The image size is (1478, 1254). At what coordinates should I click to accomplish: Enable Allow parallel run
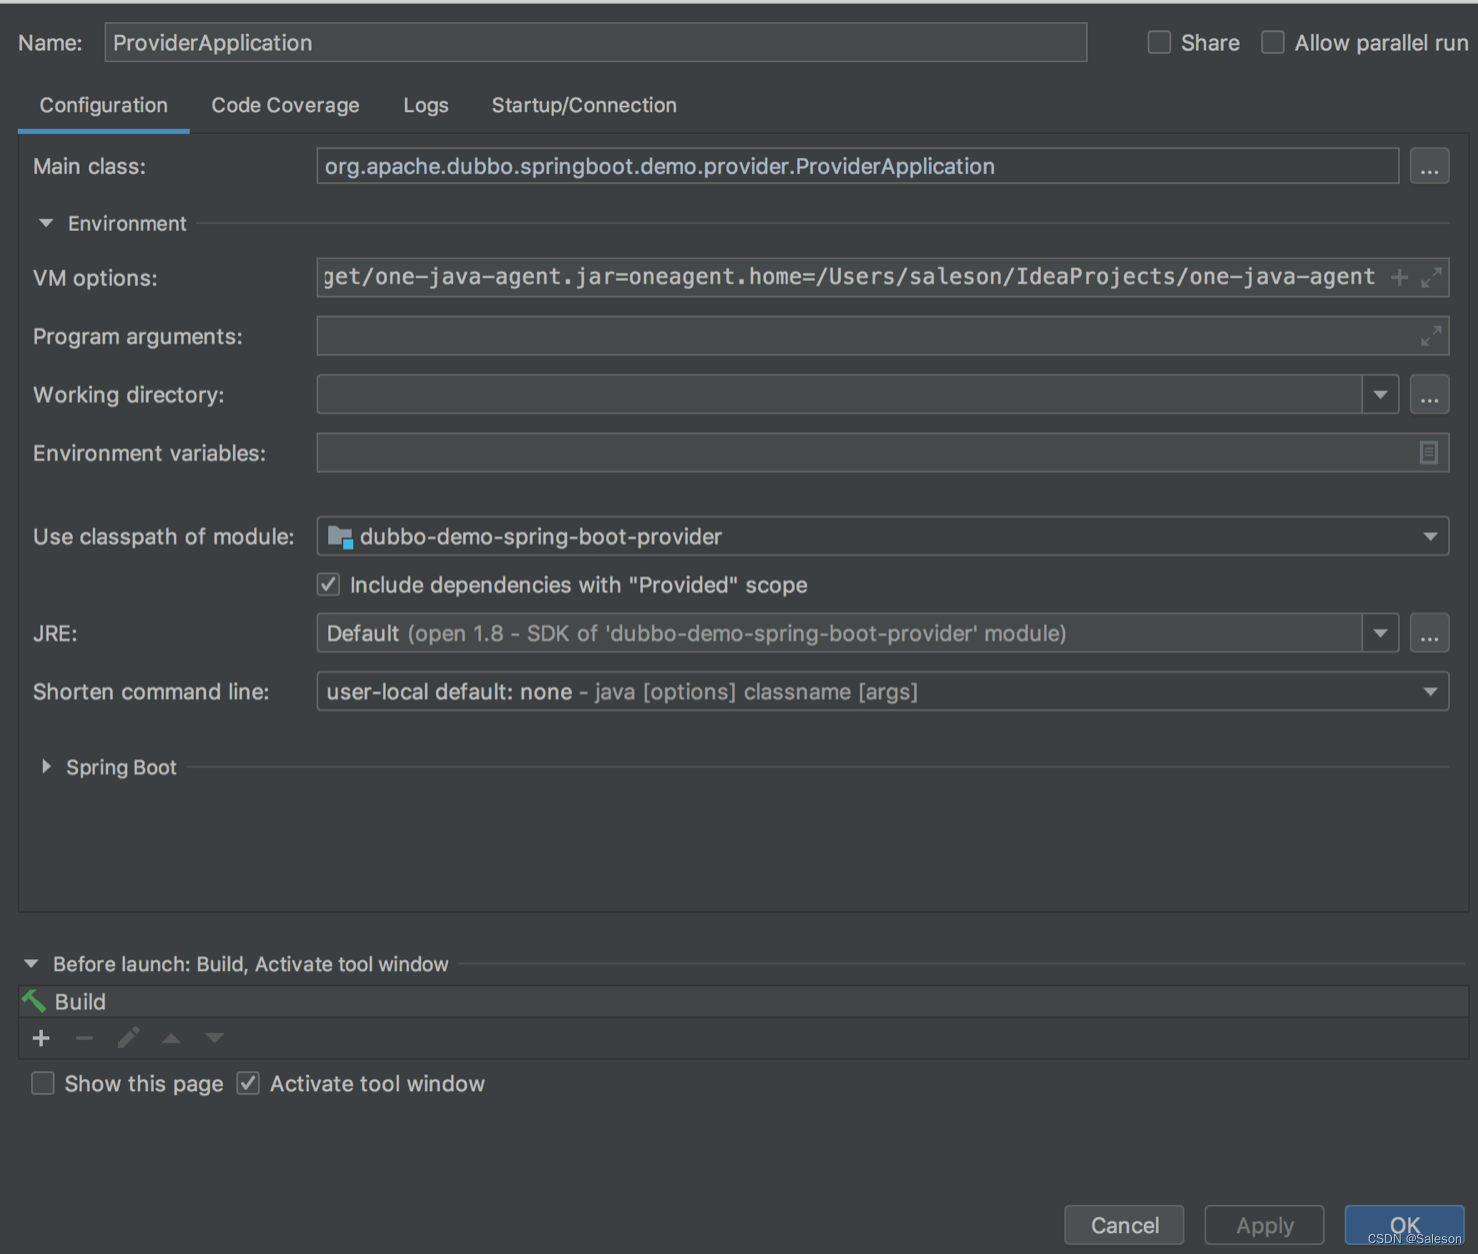tap(1272, 42)
